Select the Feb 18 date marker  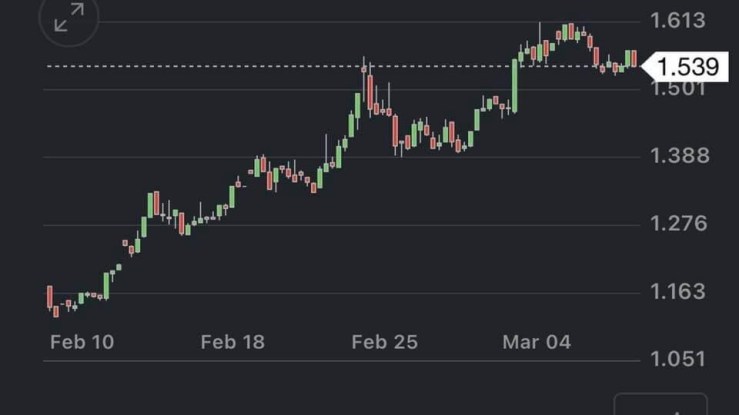232,342
